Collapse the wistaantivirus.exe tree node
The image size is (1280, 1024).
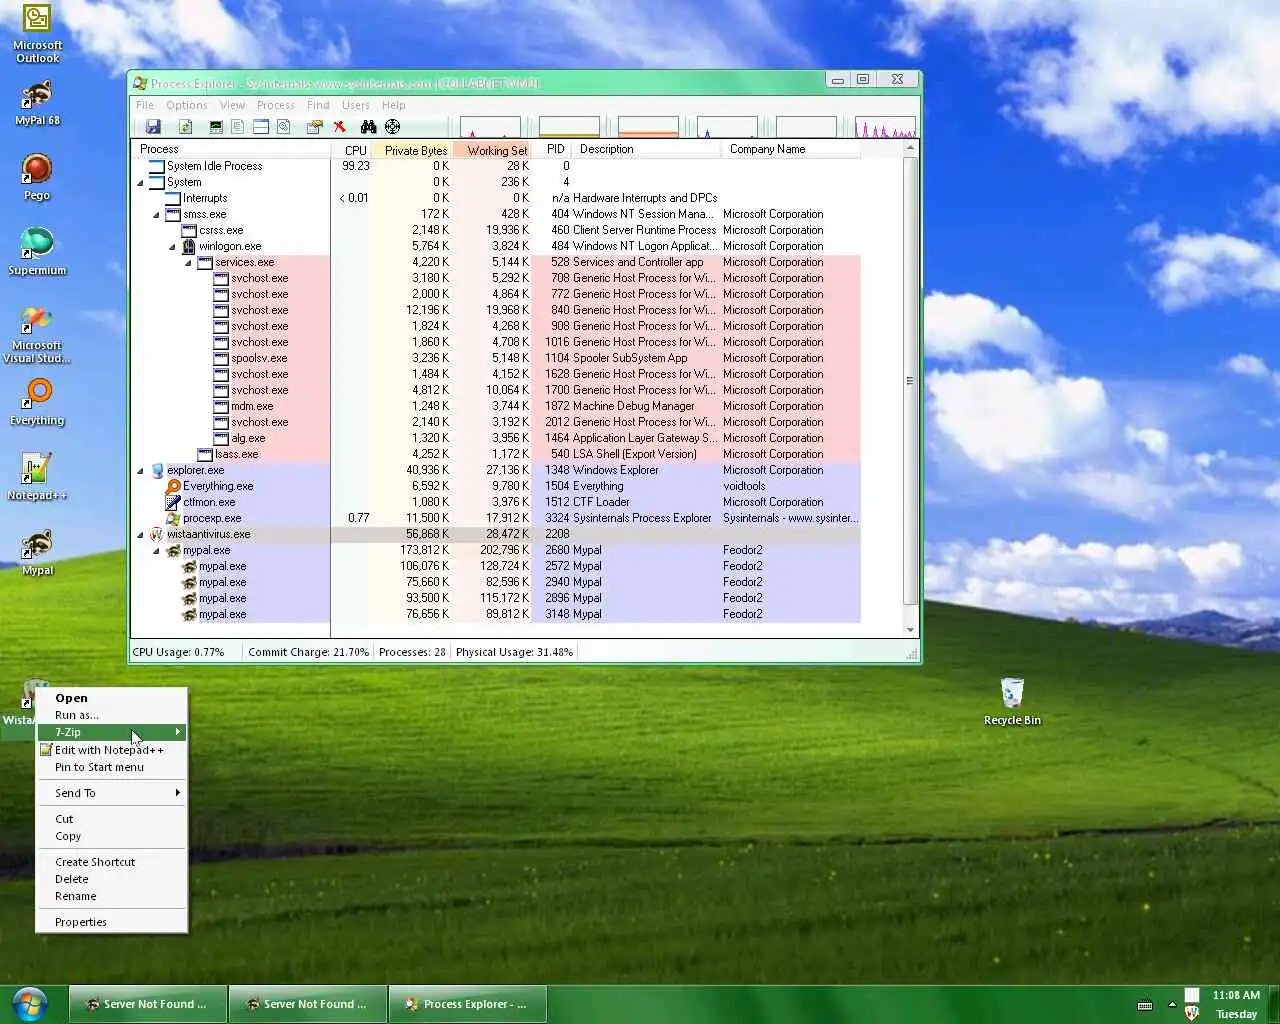140,534
